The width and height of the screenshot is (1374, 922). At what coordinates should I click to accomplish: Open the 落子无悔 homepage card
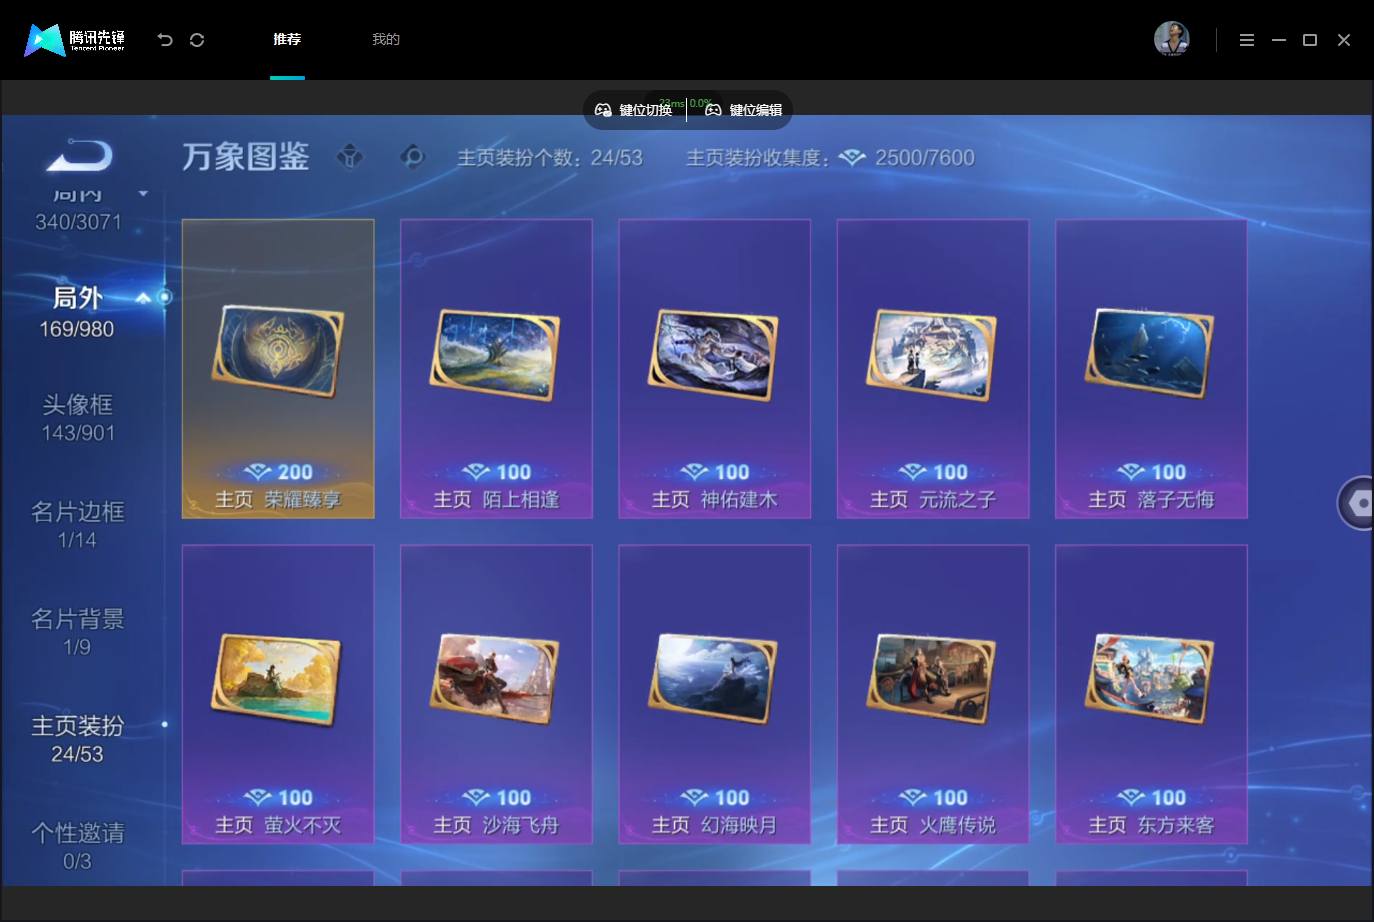click(1151, 369)
